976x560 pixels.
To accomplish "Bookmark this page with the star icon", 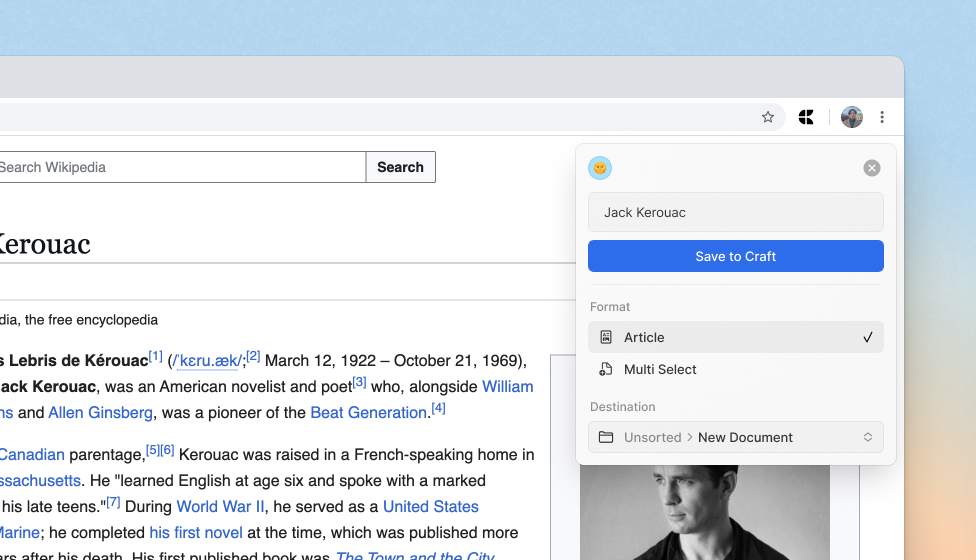I will click(767, 117).
